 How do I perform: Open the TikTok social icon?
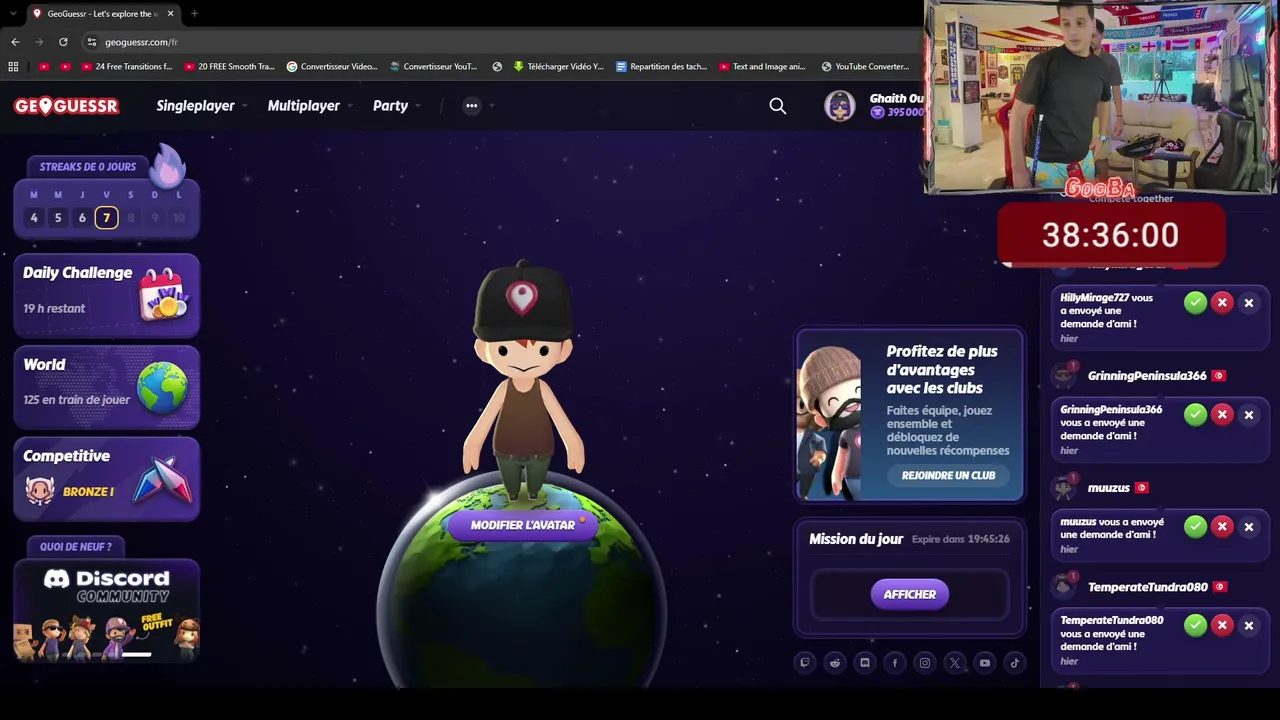pos(1015,663)
